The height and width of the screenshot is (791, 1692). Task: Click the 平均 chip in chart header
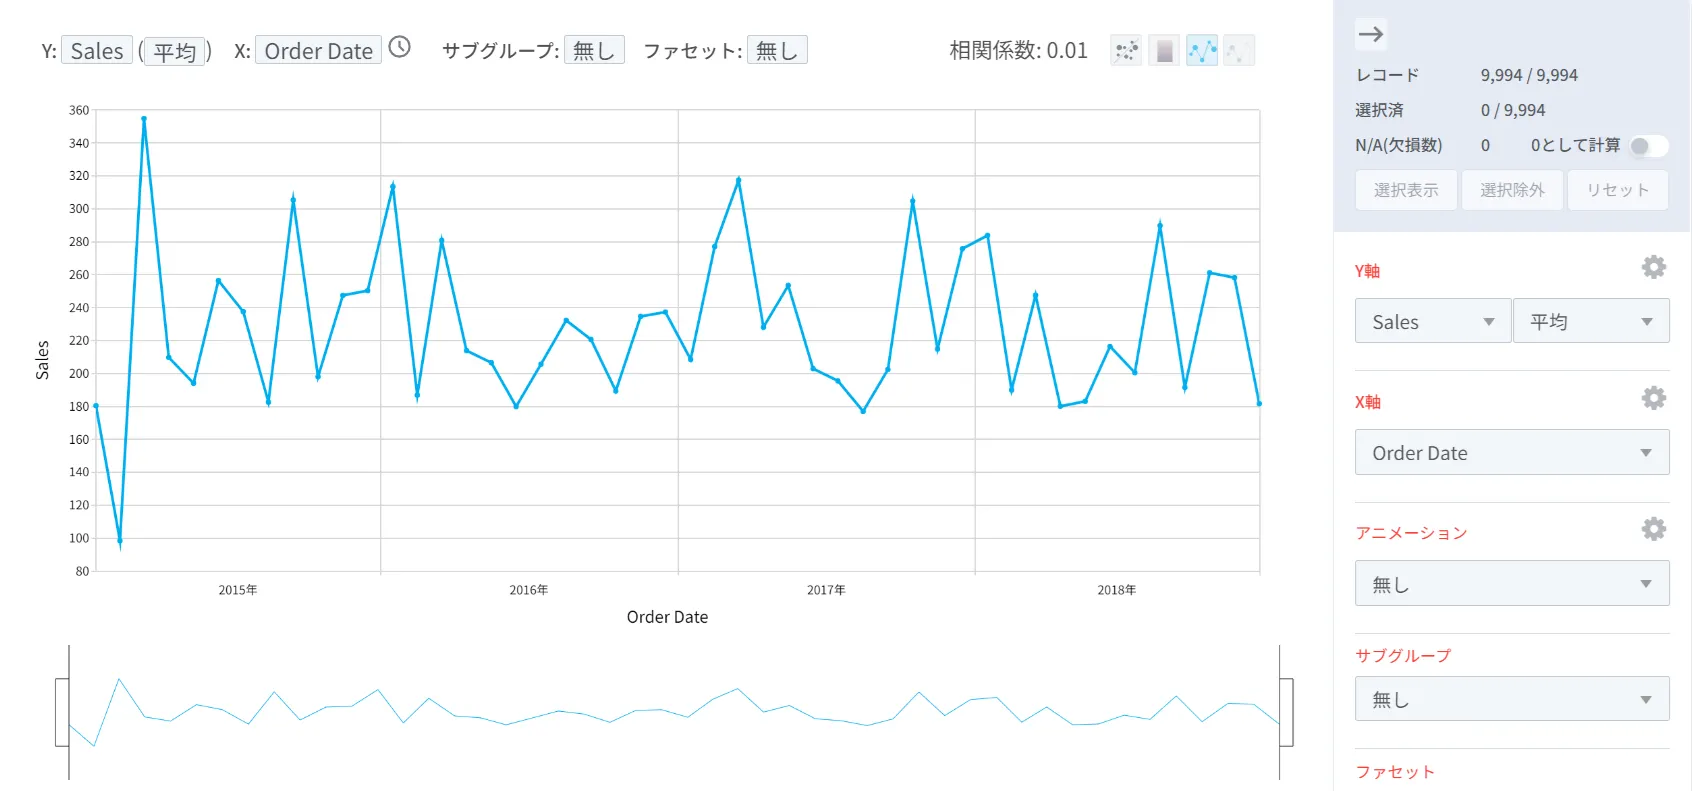[x=175, y=51]
